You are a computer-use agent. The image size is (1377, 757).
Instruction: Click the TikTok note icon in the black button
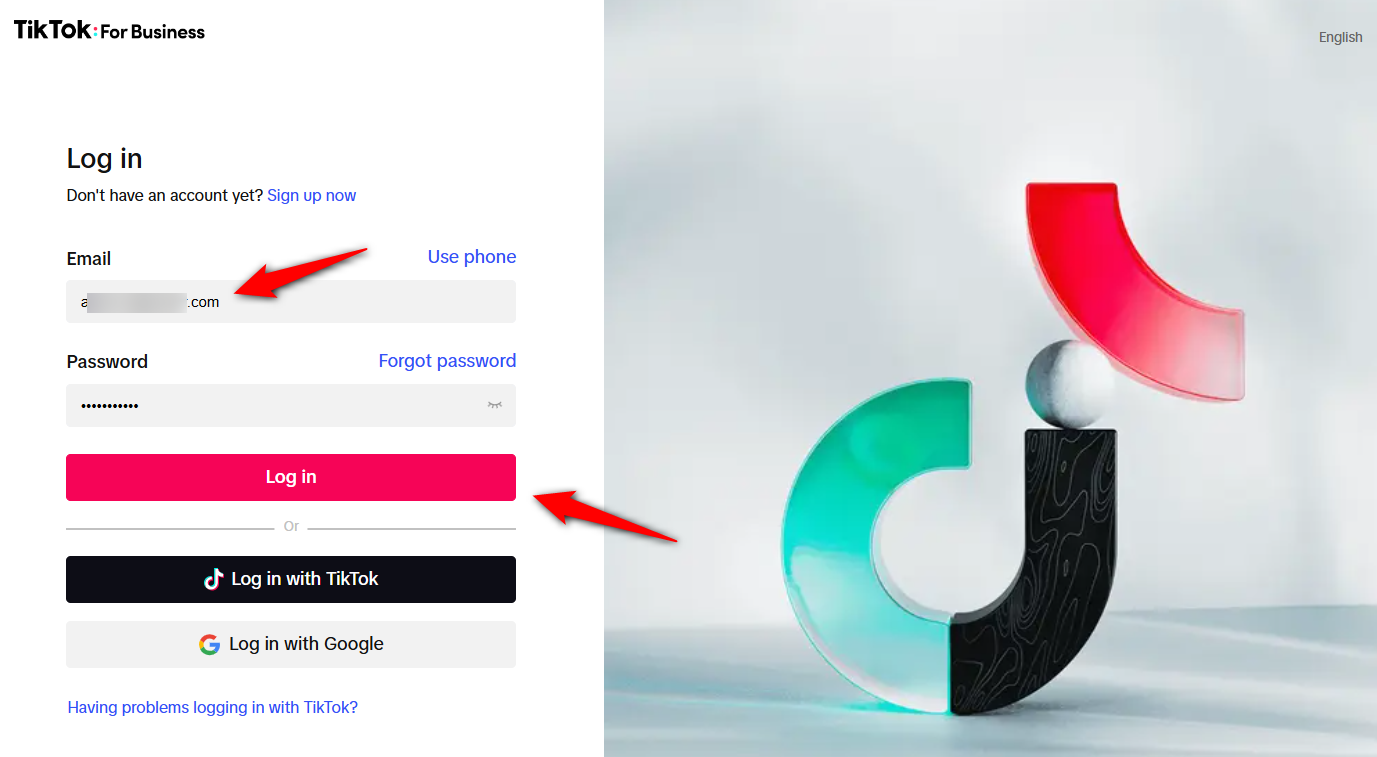(x=213, y=579)
